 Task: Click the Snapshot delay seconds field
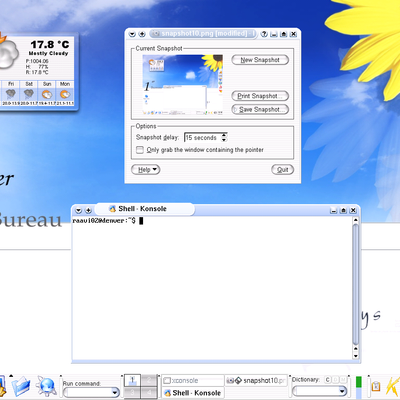202,138
